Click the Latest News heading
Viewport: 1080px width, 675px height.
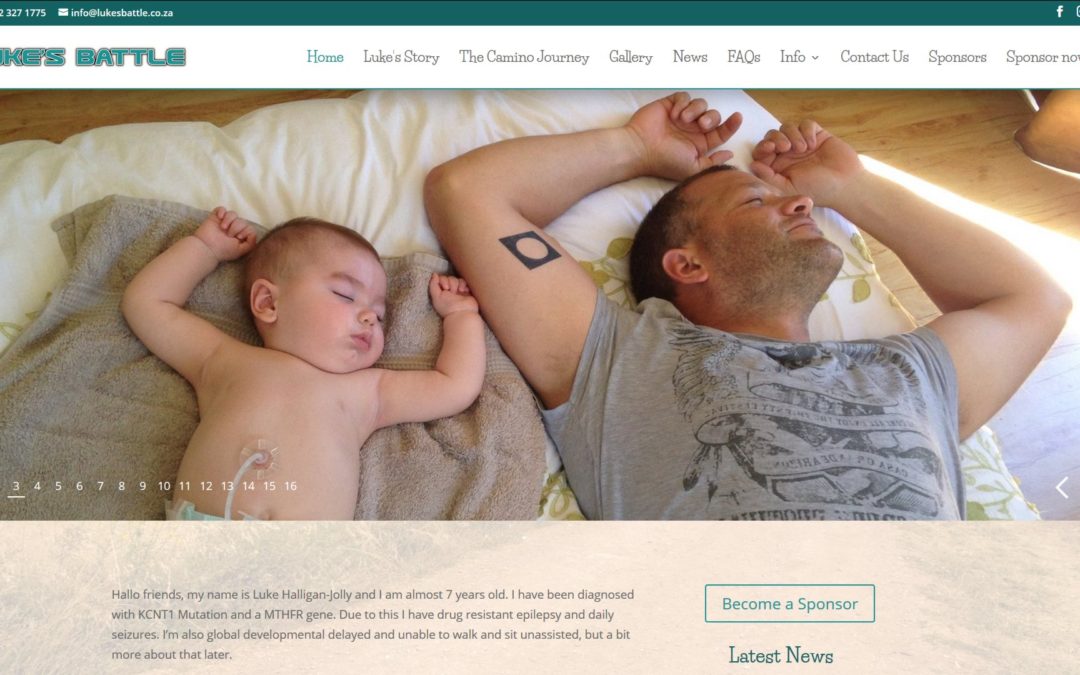click(x=781, y=655)
